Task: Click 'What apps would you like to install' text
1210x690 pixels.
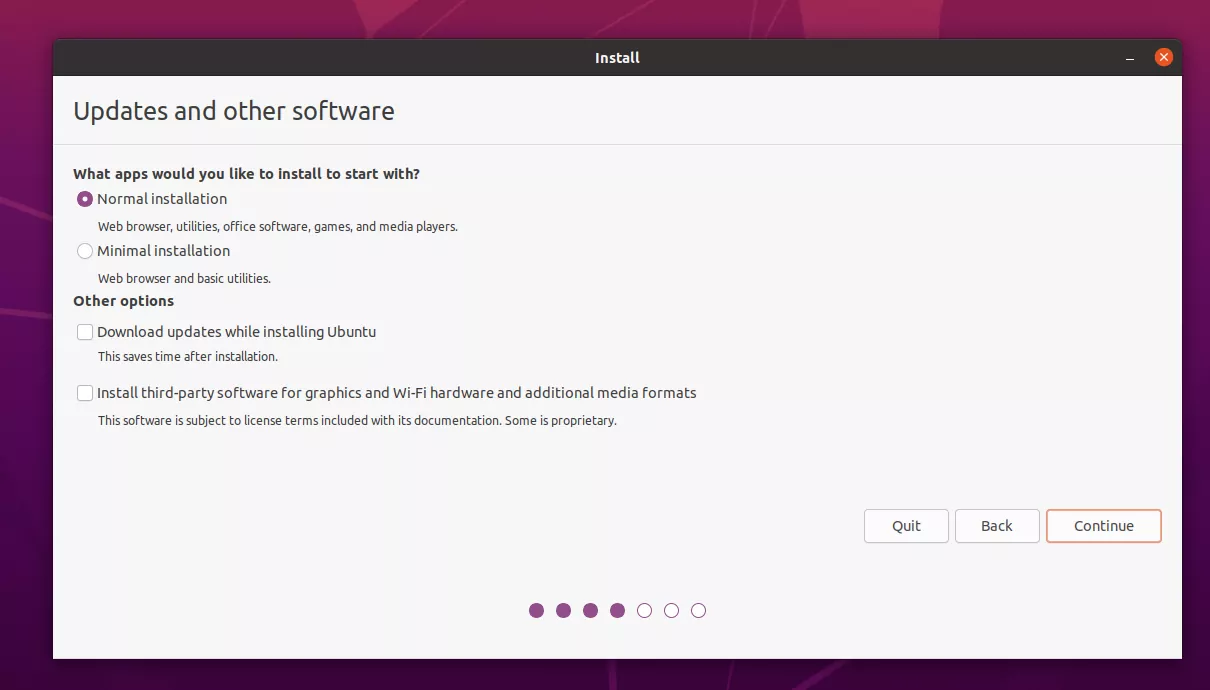Action: (x=246, y=174)
